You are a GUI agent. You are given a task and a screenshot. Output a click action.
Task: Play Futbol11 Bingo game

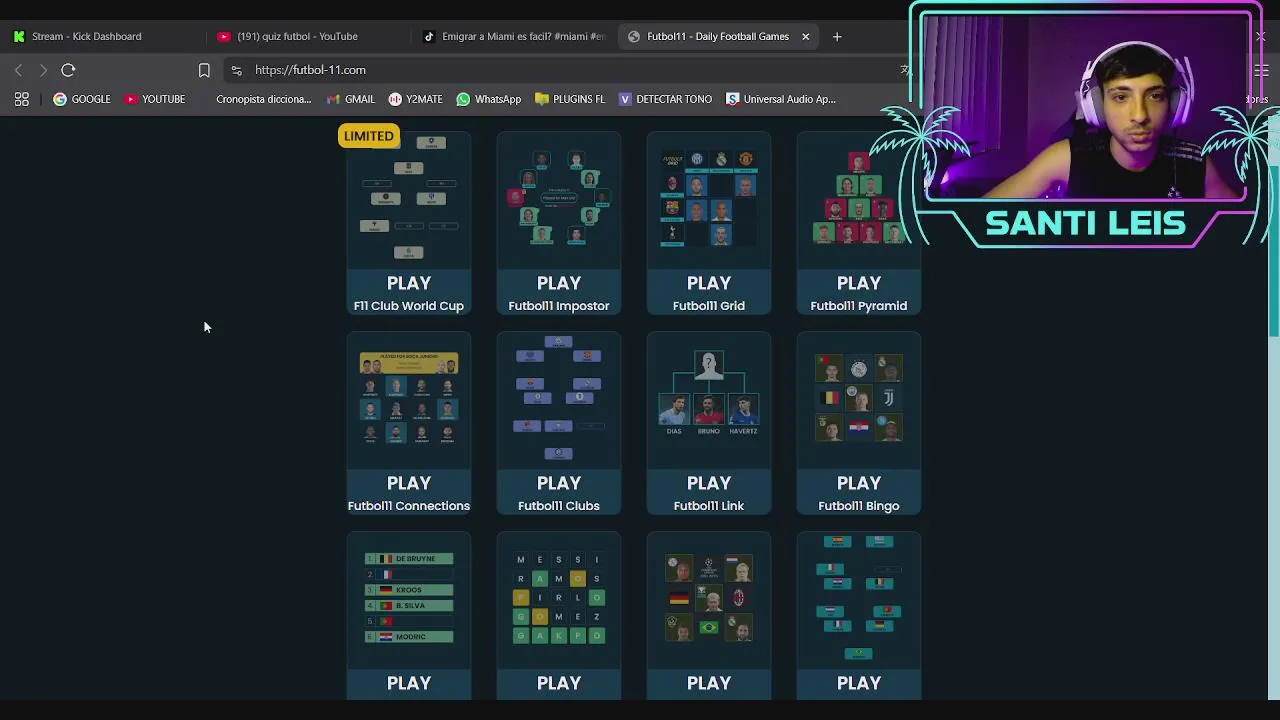(859, 483)
